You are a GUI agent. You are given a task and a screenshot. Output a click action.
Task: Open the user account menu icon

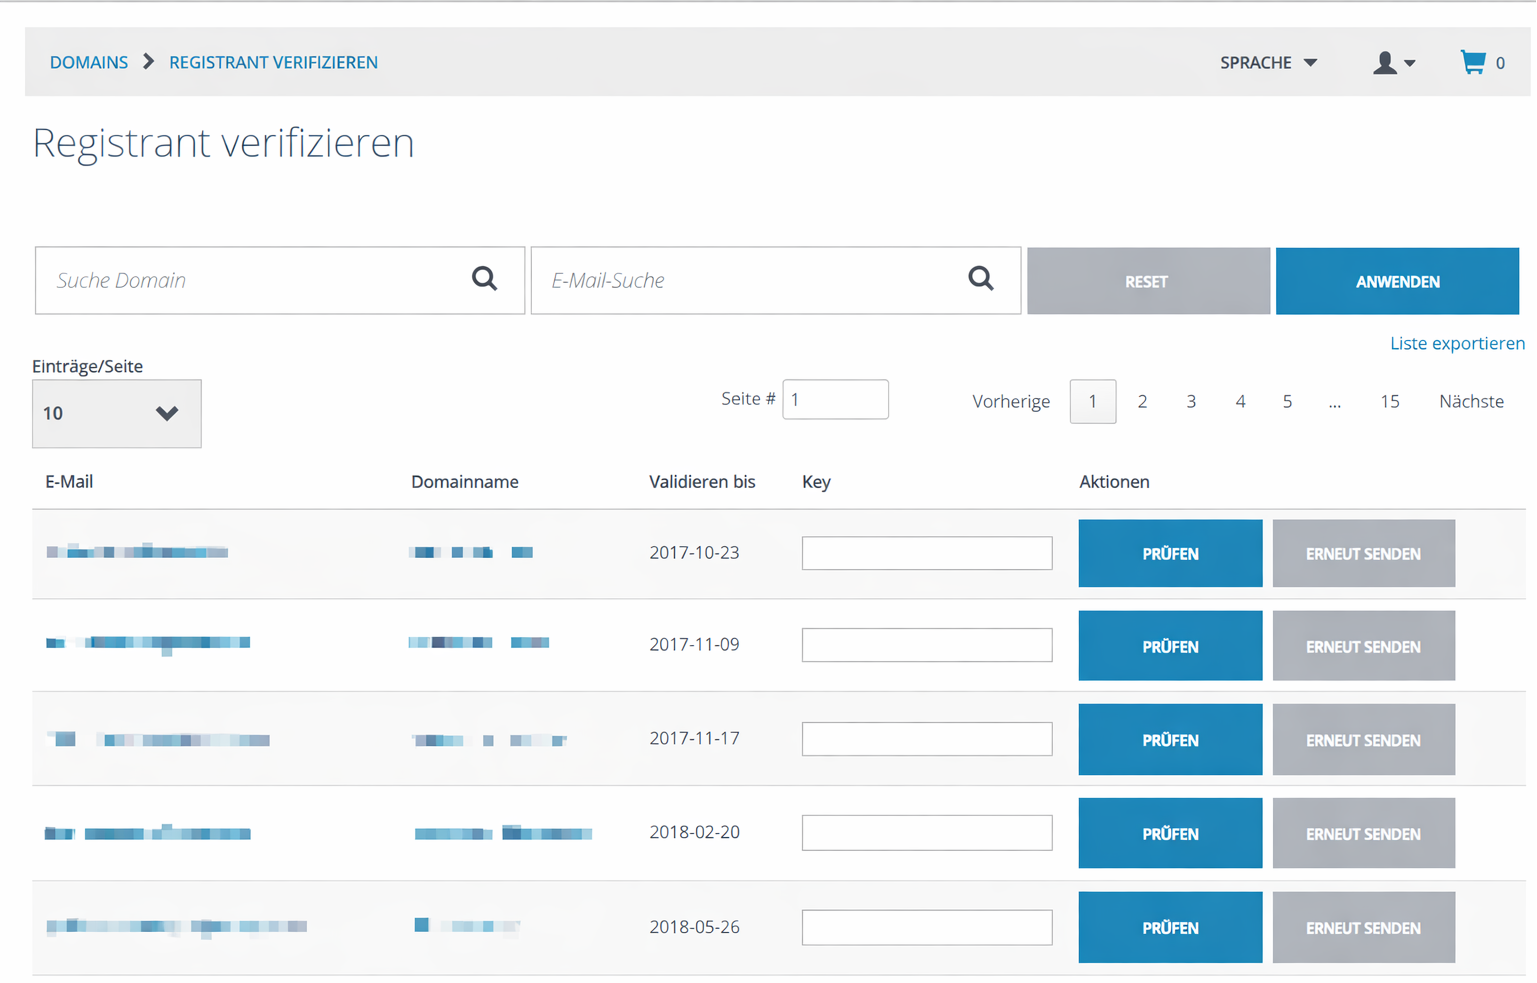coord(1393,63)
